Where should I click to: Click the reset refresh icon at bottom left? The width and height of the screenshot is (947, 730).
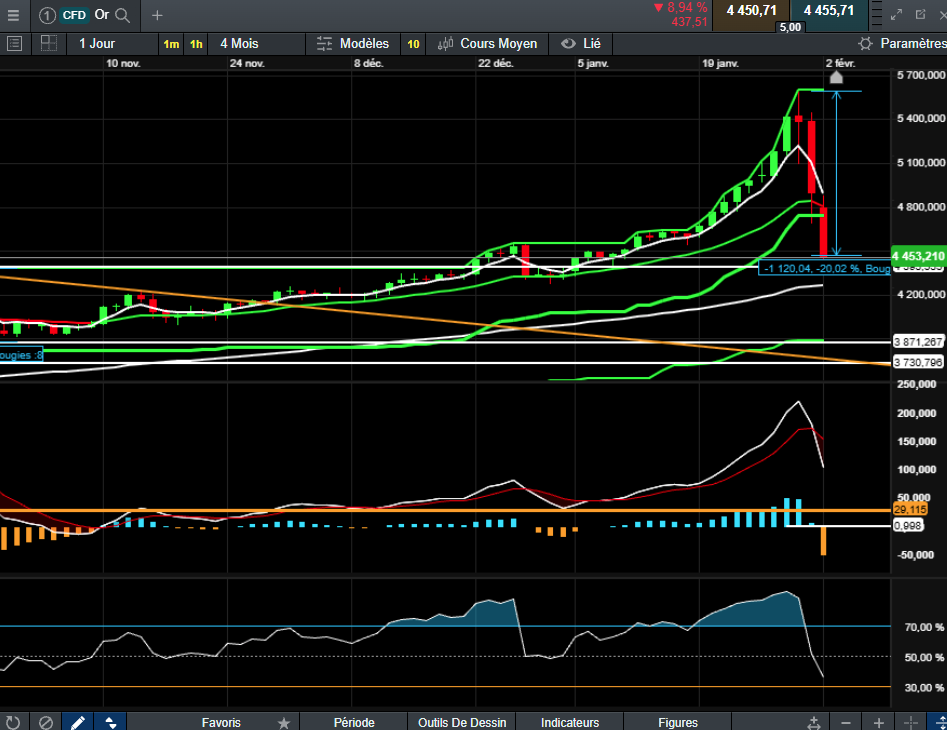tap(13, 722)
